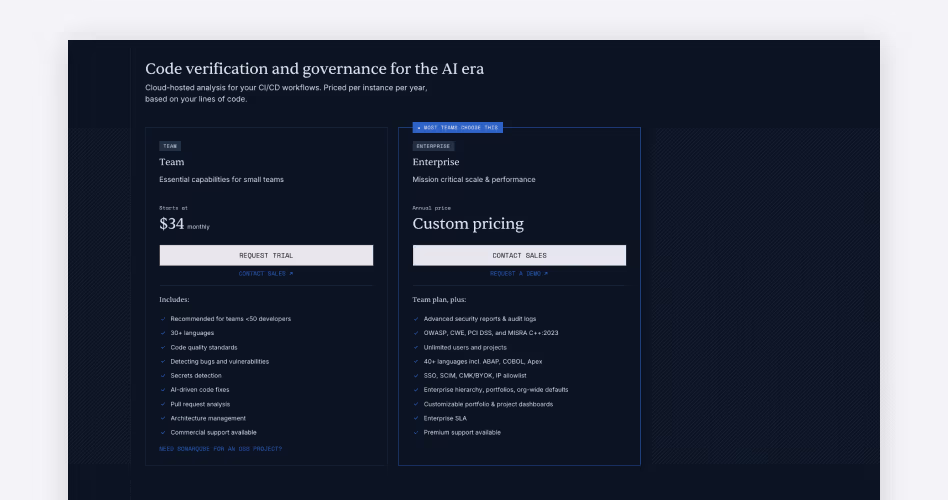This screenshot has height=500, width=948.
Task: Click the '30+ languages' feature item
Action: point(192,333)
